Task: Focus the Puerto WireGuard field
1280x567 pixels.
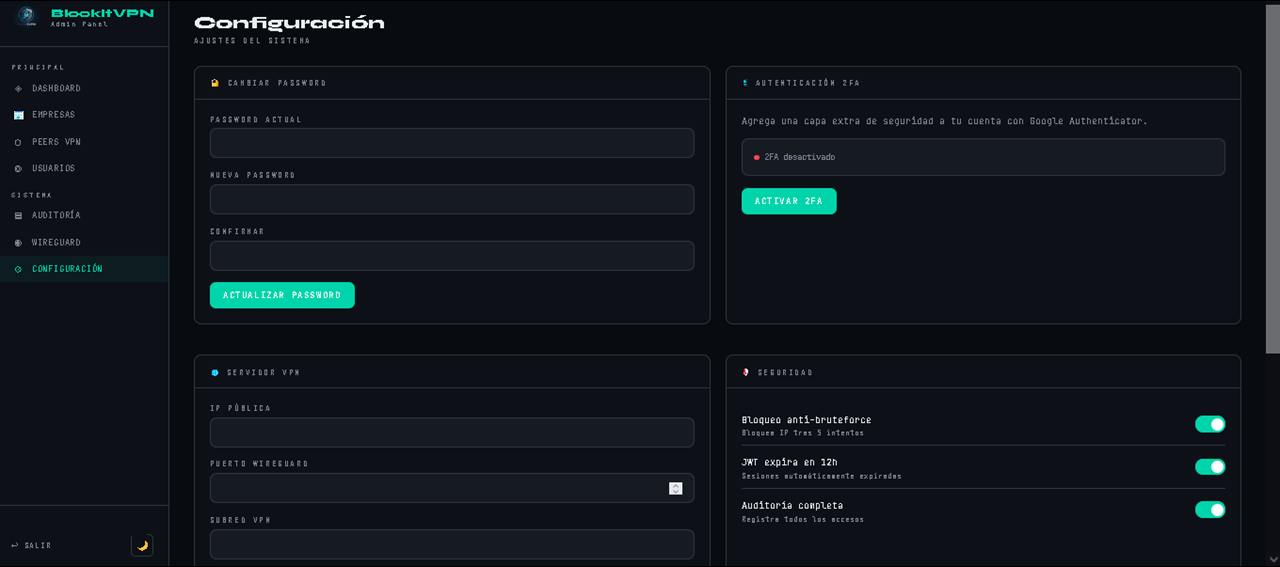Action: pyautogui.click(x=452, y=488)
